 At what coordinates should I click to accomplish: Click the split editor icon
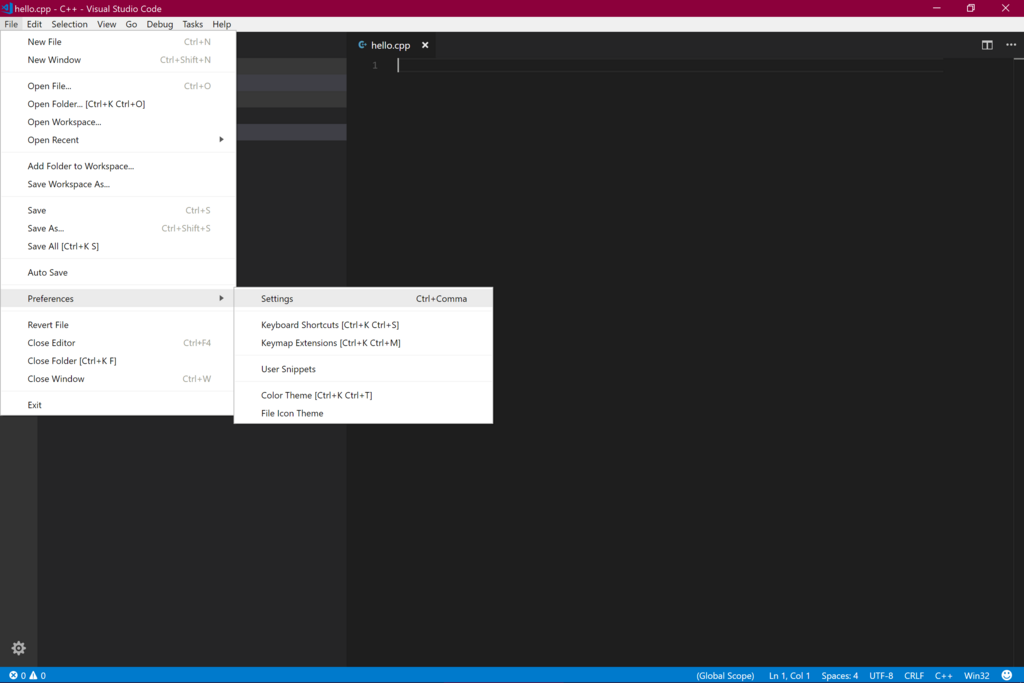[x=987, y=45]
